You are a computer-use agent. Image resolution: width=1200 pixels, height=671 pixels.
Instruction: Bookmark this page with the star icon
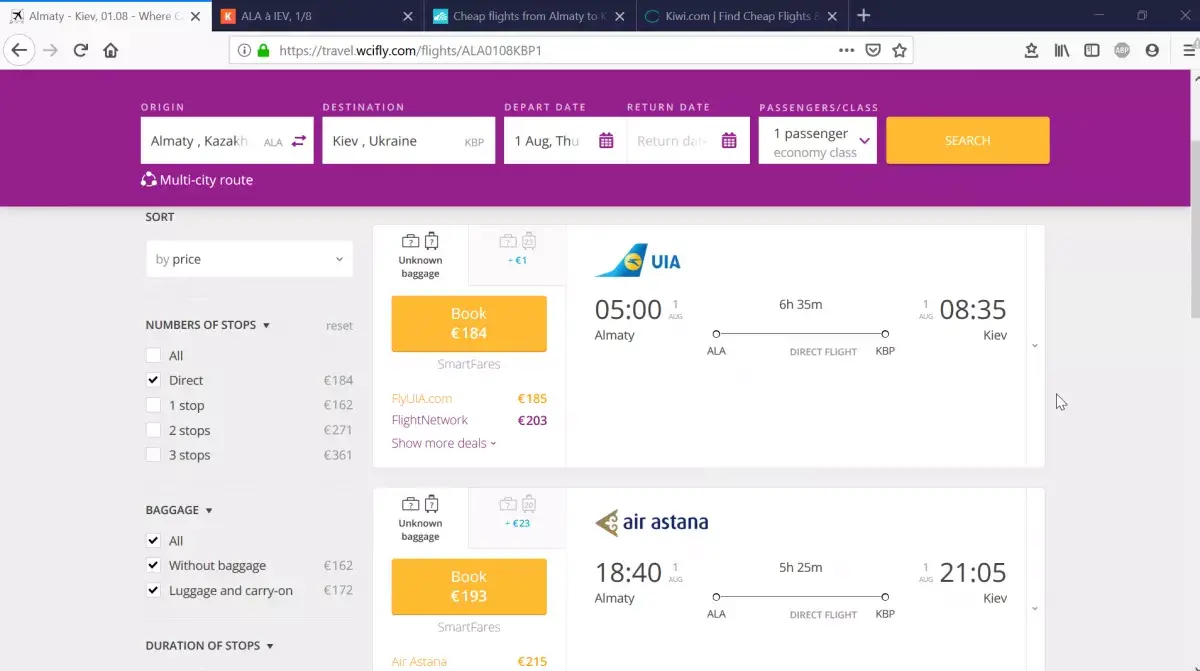[x=899, y=50]
